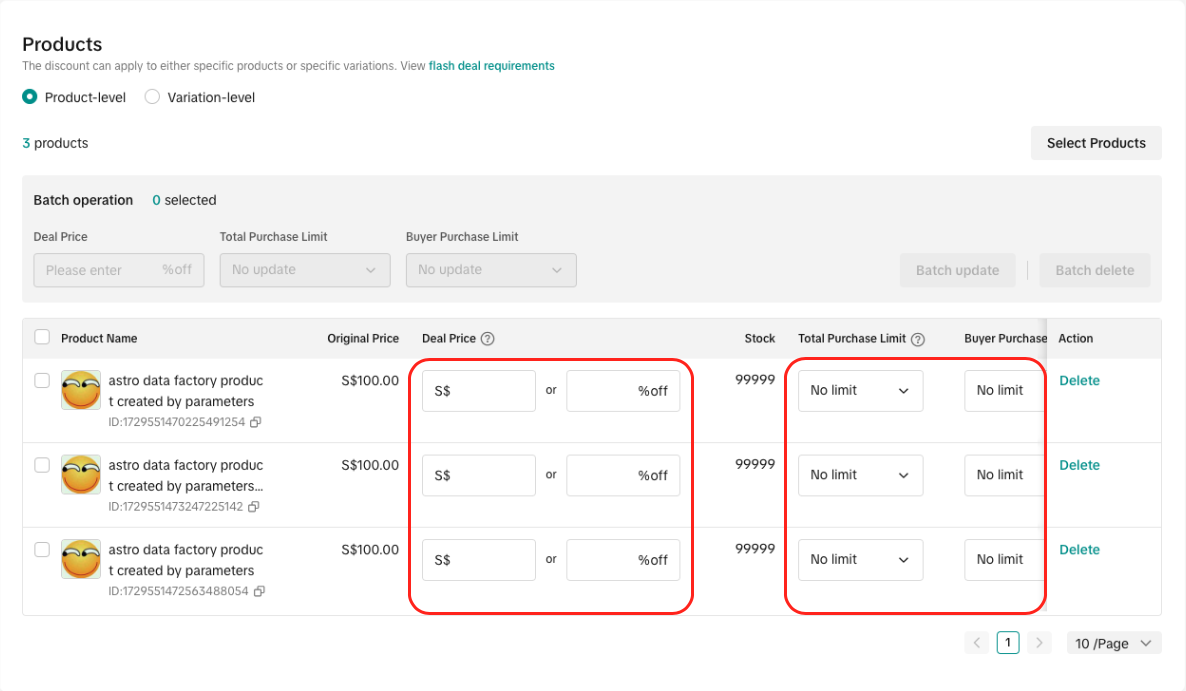This screenshot has width=1186, height=691.
Task: Click the Select Products button
Action: 1096,143
